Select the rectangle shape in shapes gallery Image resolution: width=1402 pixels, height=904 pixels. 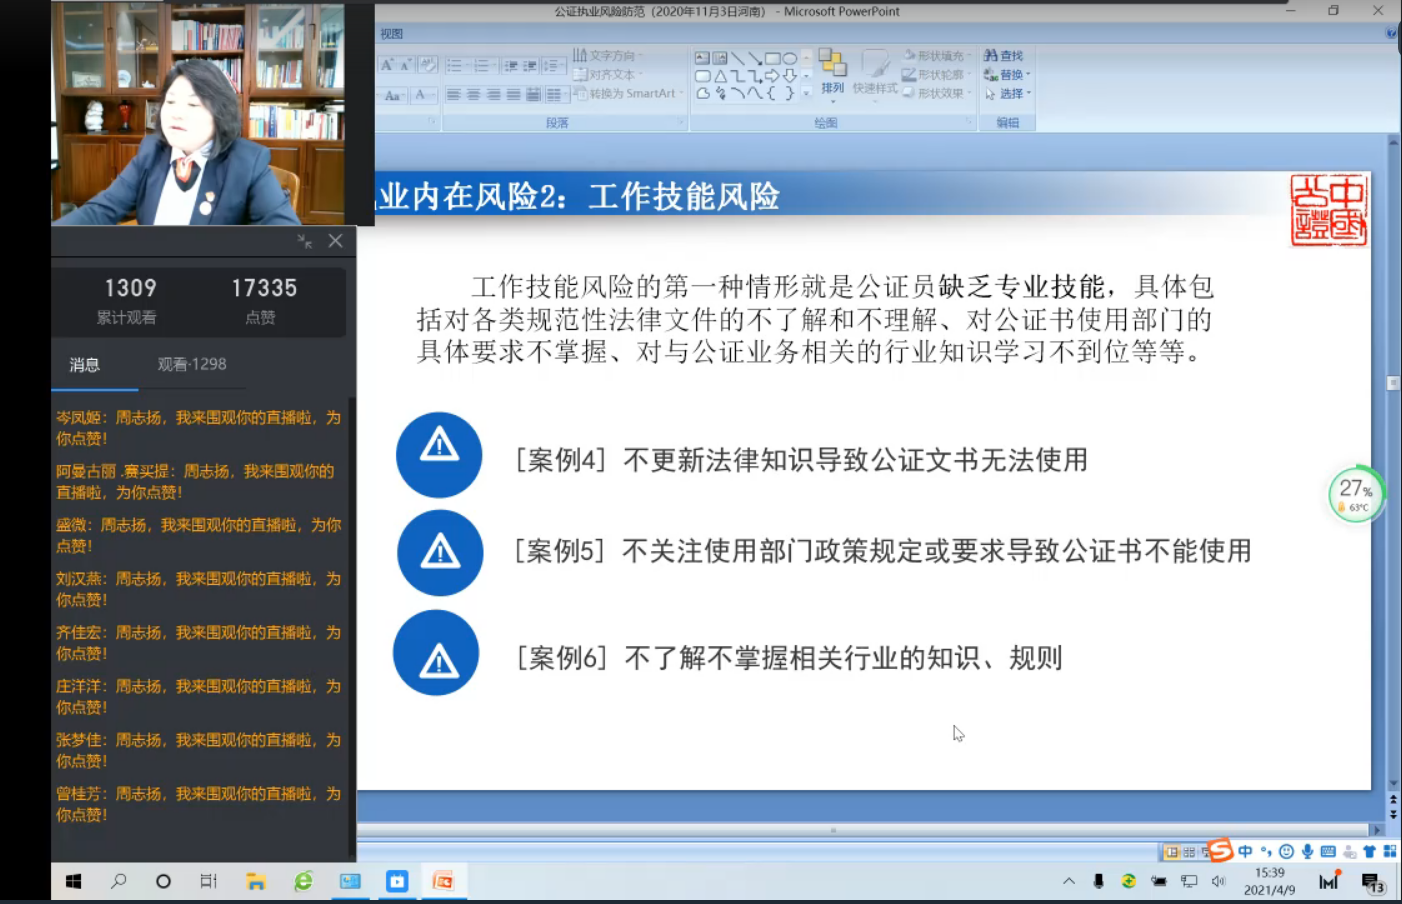pos(772,59)
